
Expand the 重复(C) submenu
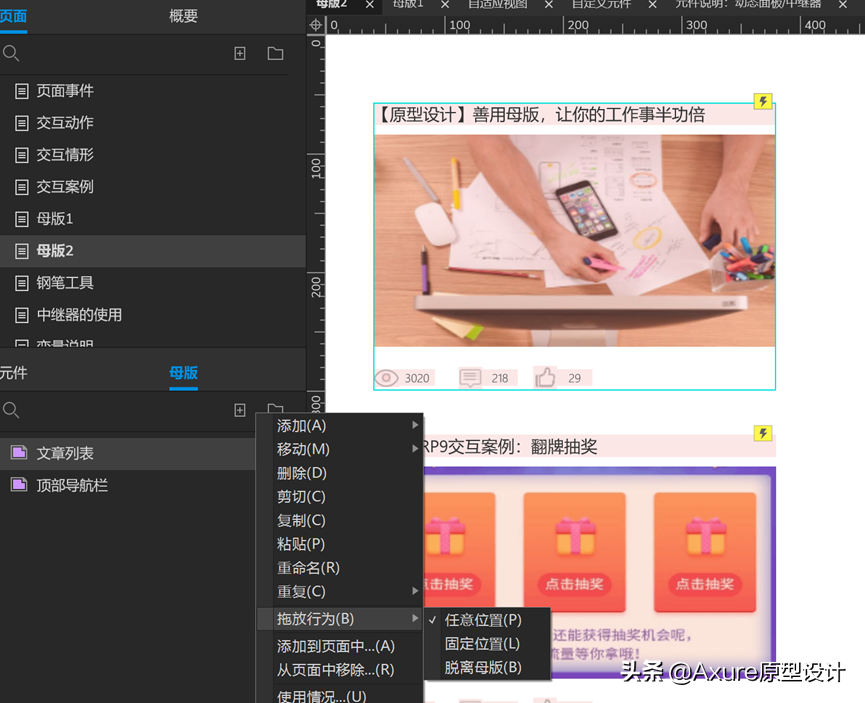click(x=340, y=592)
